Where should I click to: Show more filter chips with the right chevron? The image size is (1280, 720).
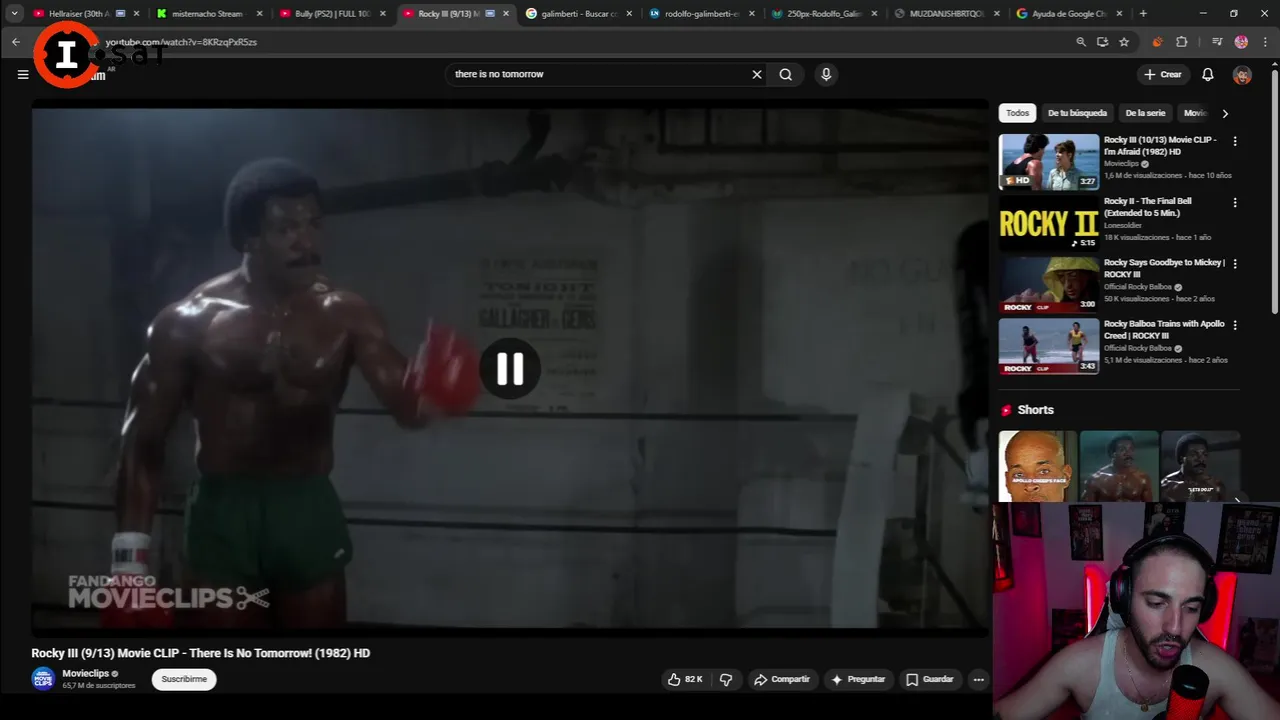click(x=1225, y=113)
